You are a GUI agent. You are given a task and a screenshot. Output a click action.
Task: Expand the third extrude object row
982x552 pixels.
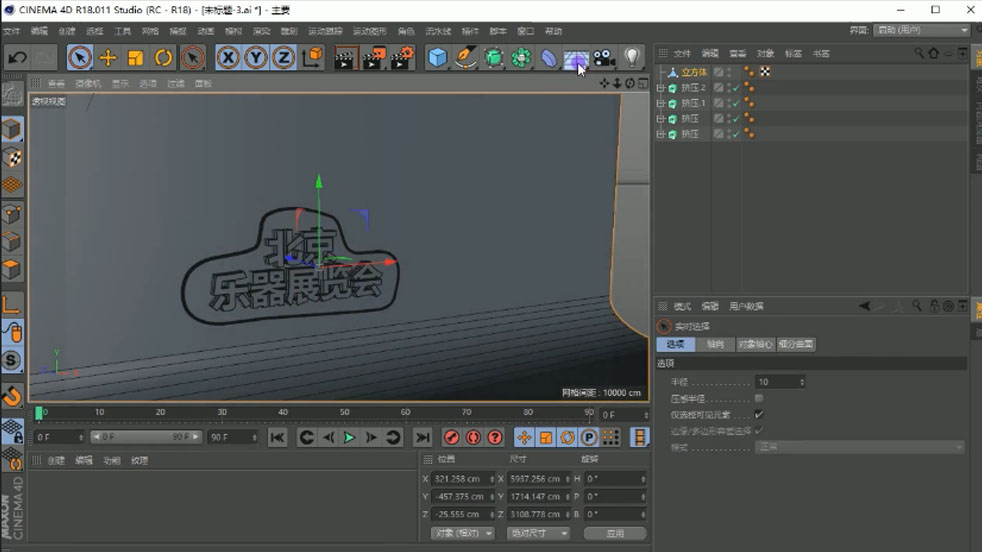click(660, 118)
